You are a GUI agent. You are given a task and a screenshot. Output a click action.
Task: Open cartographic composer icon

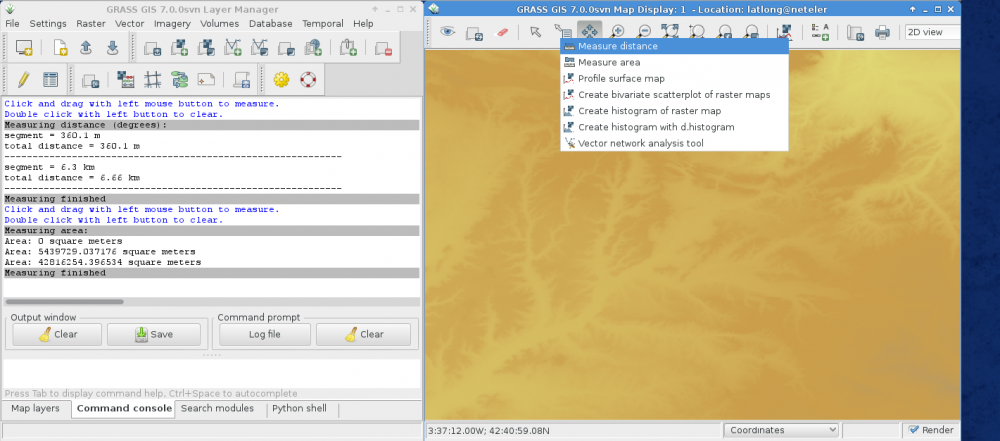pos(206,79)
